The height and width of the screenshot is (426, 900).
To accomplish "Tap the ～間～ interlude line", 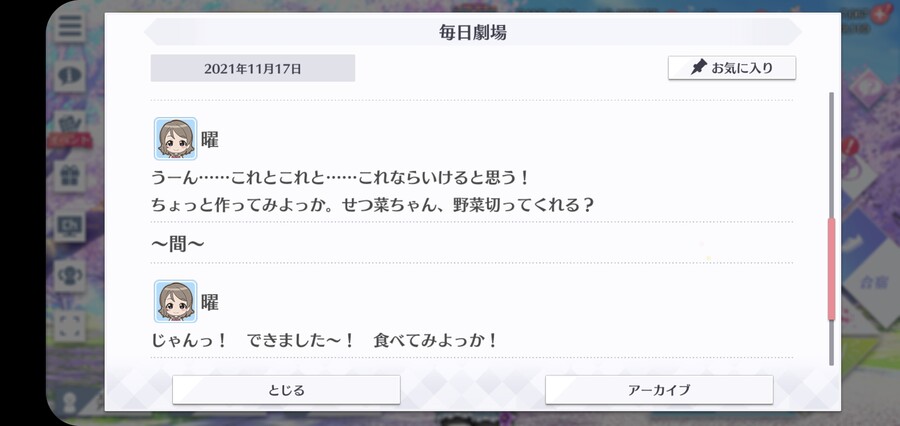I will coord(178,245).
